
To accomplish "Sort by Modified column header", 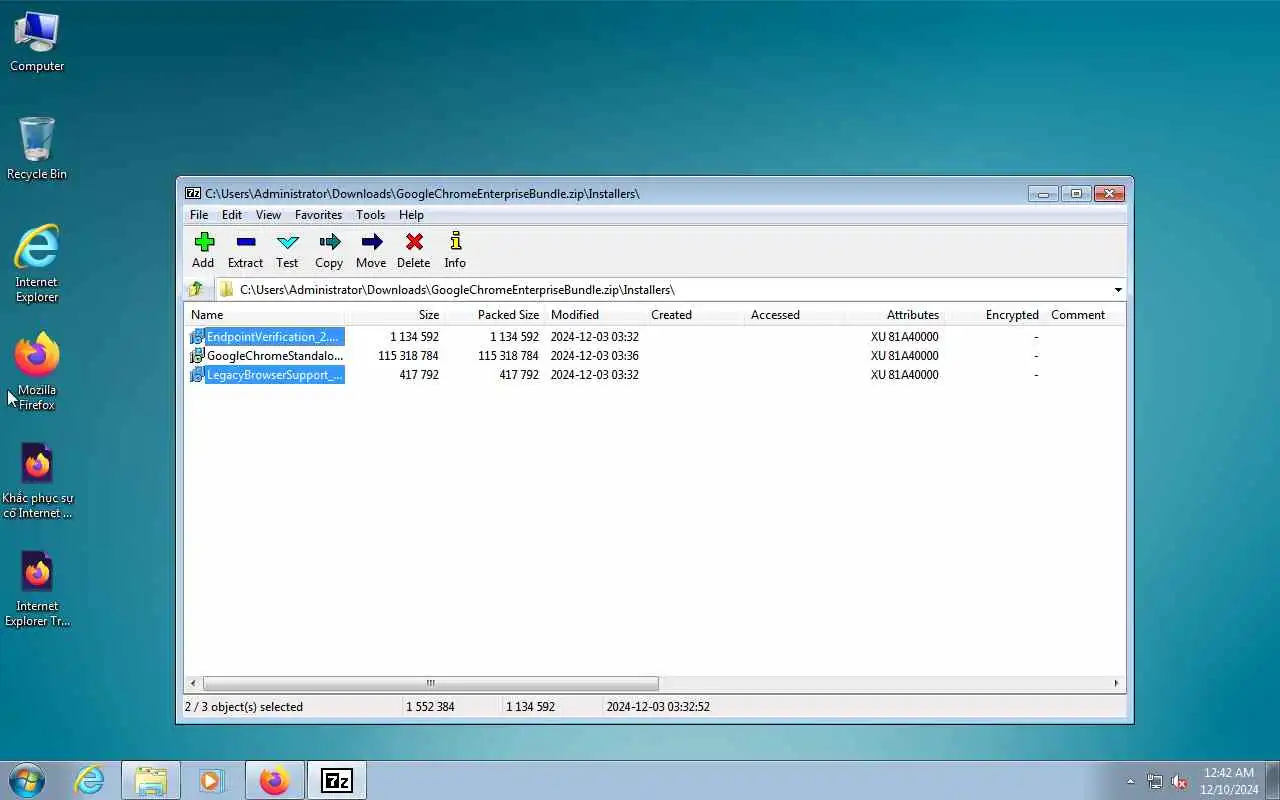I will (x=595, y=315).
